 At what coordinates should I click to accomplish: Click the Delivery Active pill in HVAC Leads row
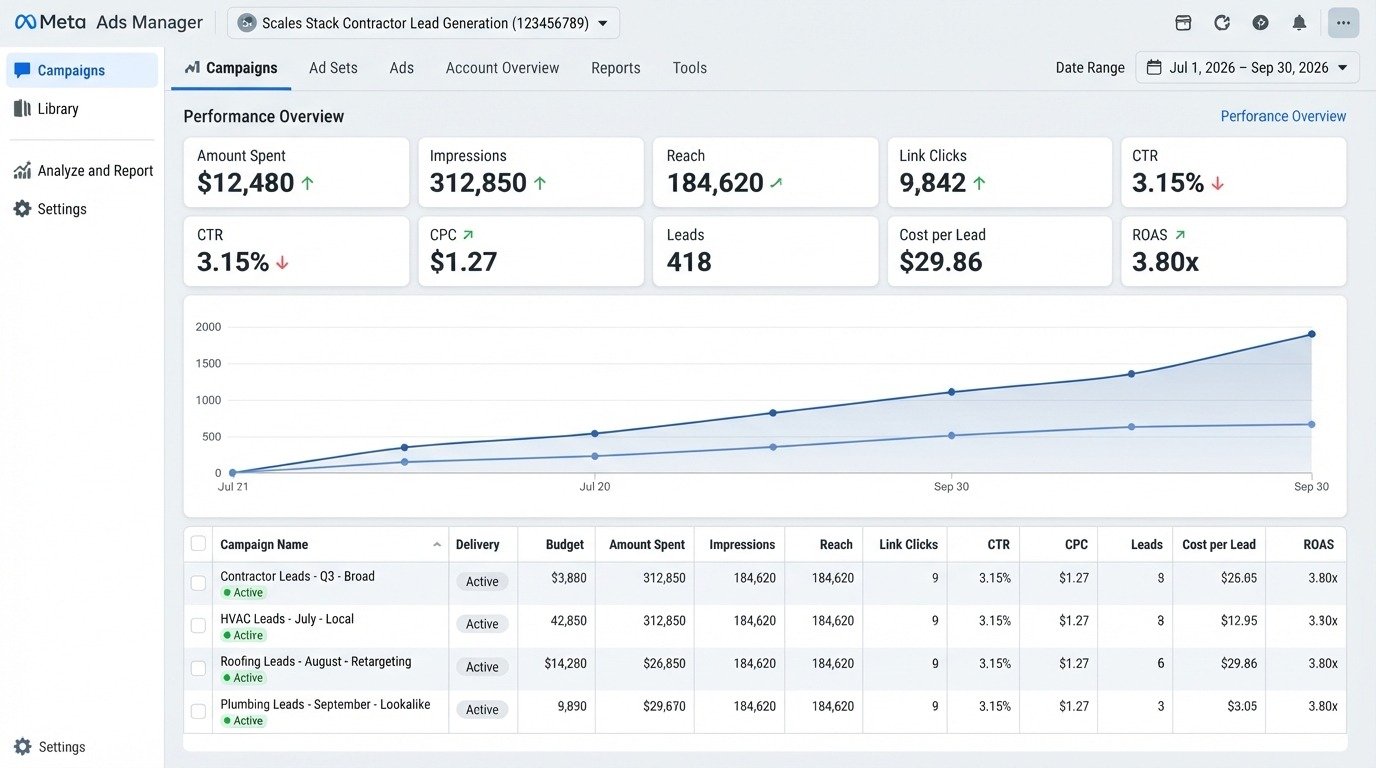[482, 624]
